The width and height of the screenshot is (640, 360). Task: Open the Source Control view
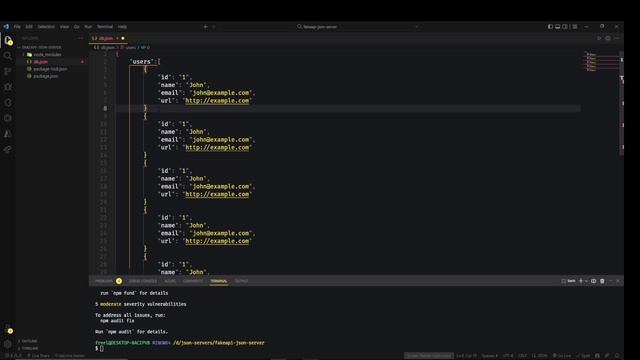8,71
